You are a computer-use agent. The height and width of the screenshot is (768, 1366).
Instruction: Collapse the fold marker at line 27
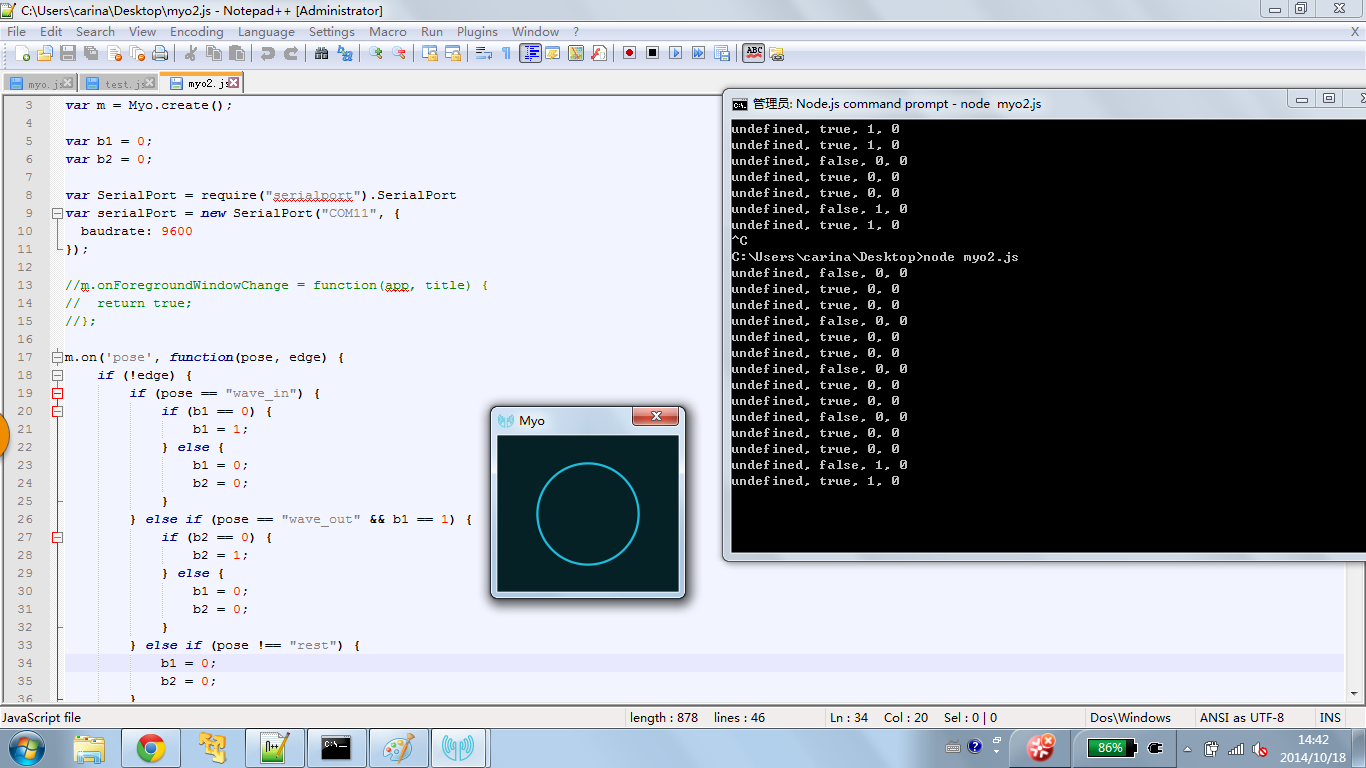[x=57, y=537]
